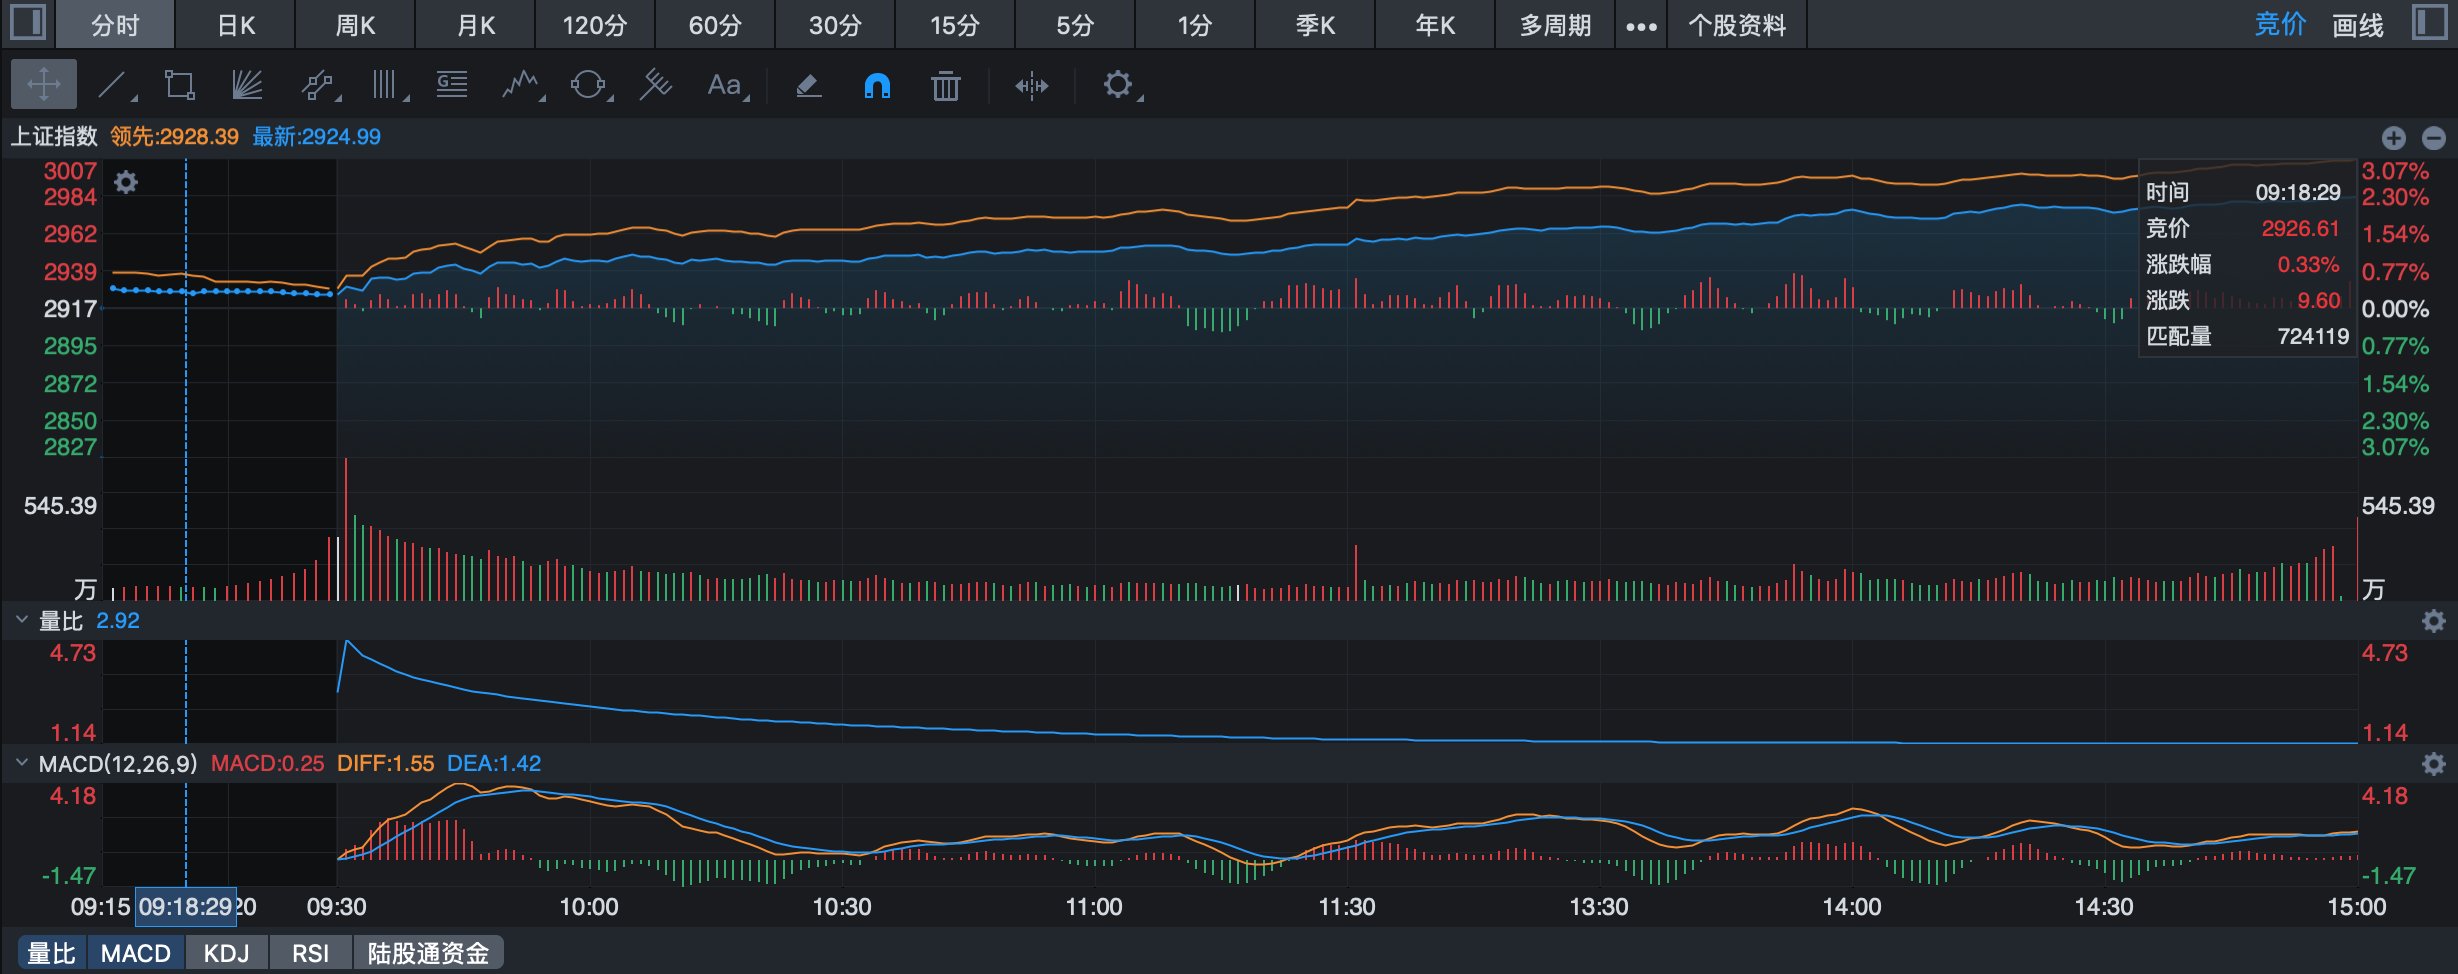This screenshot has height=974, width=2458.
Task: Select the MACD indicator button
Action: click(136, 953)
